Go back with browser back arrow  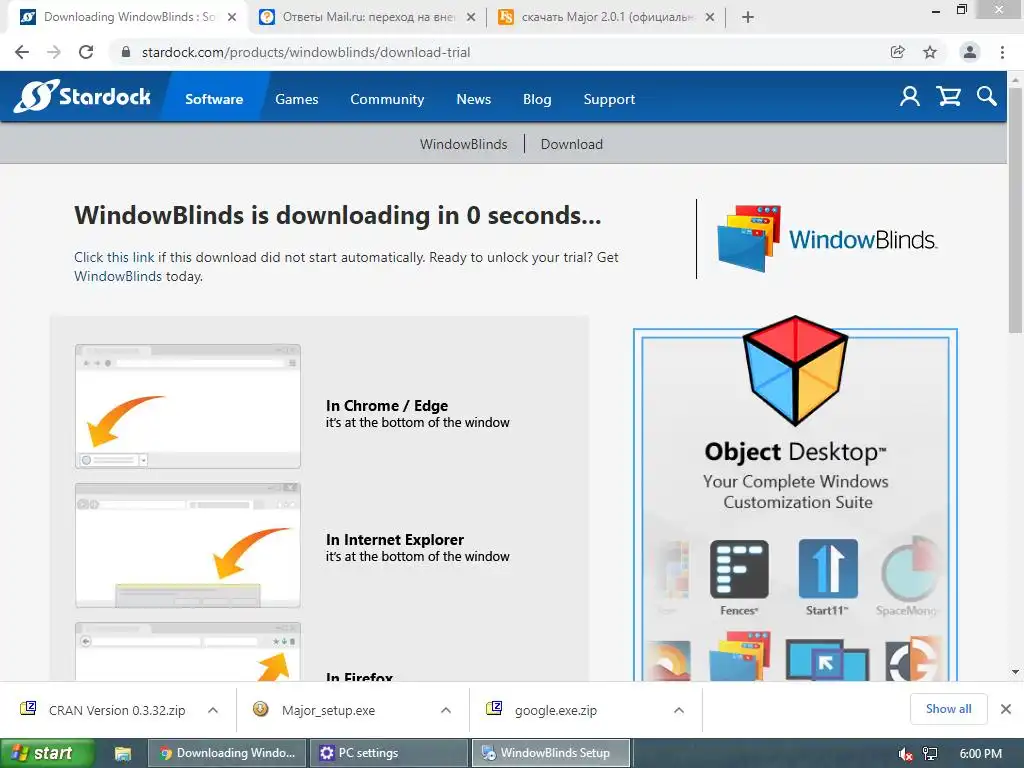[22, 52]
